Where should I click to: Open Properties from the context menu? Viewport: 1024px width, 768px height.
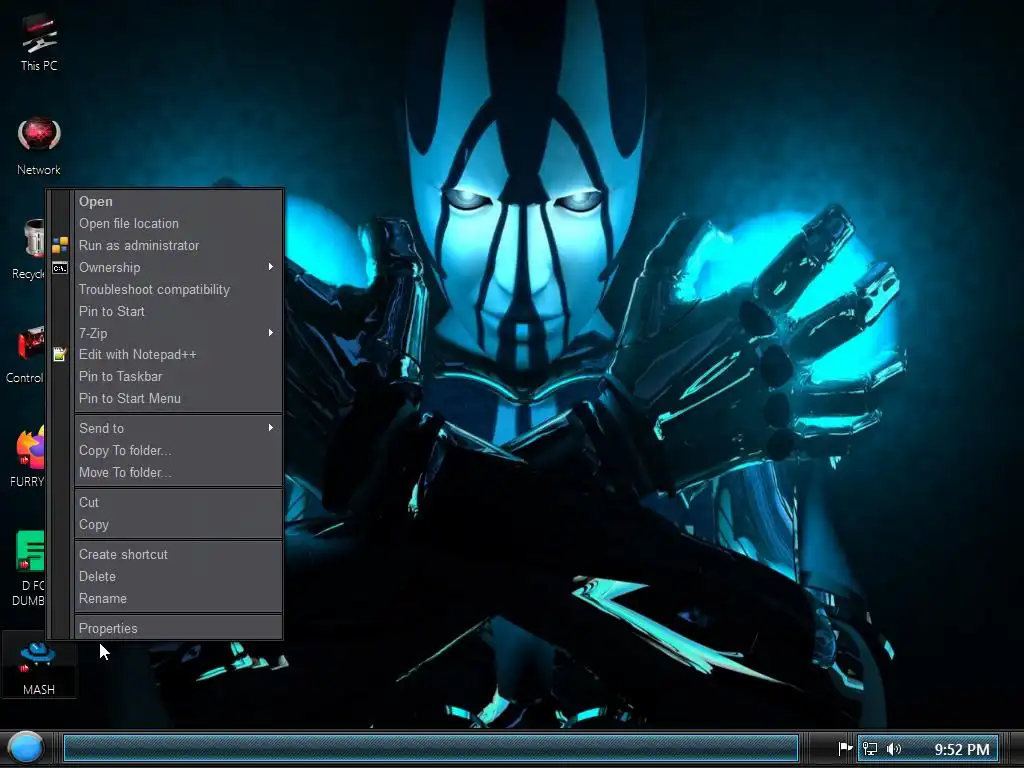[179, 628]
